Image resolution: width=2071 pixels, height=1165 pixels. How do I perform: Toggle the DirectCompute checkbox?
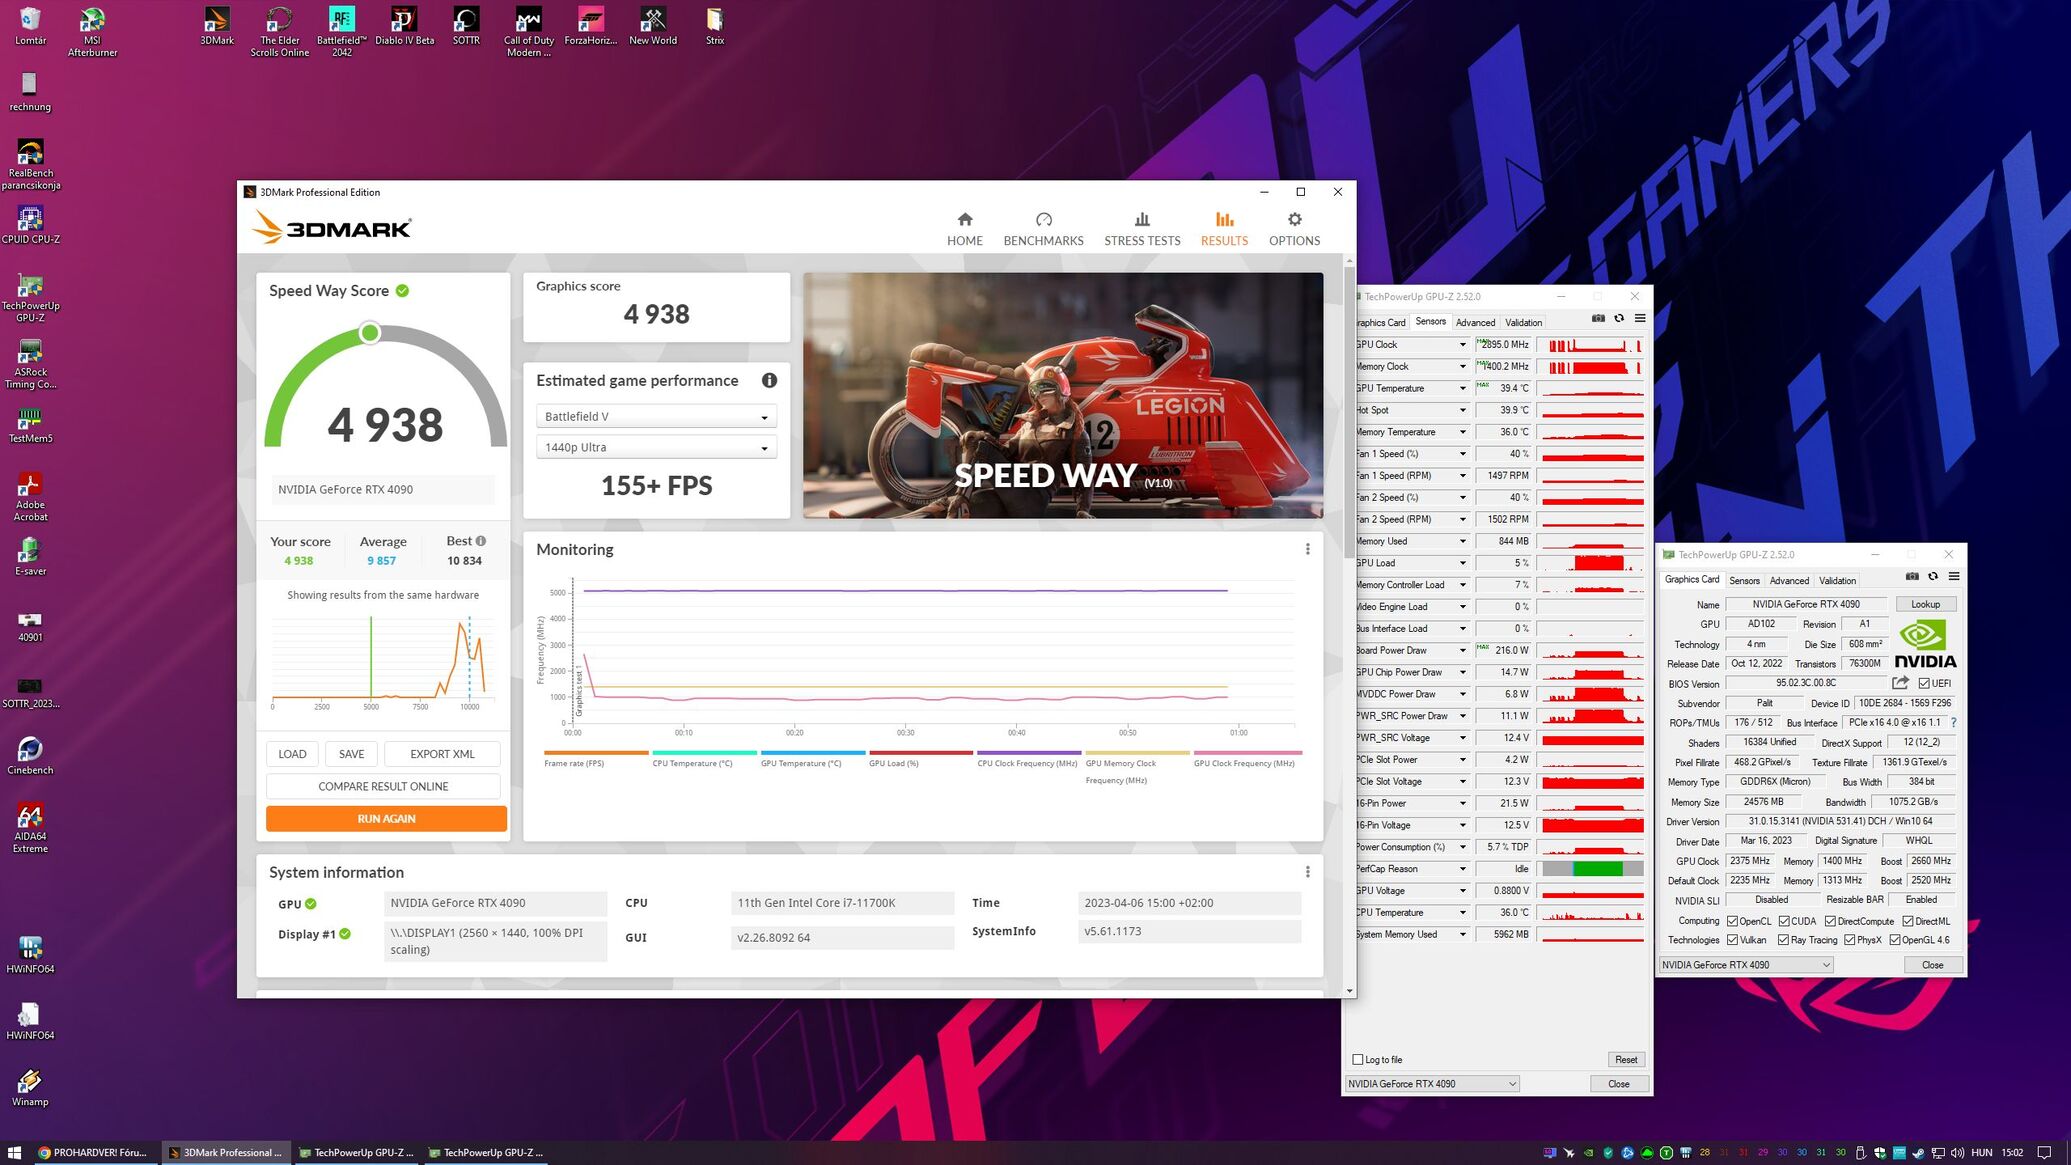coord(1830,922)
